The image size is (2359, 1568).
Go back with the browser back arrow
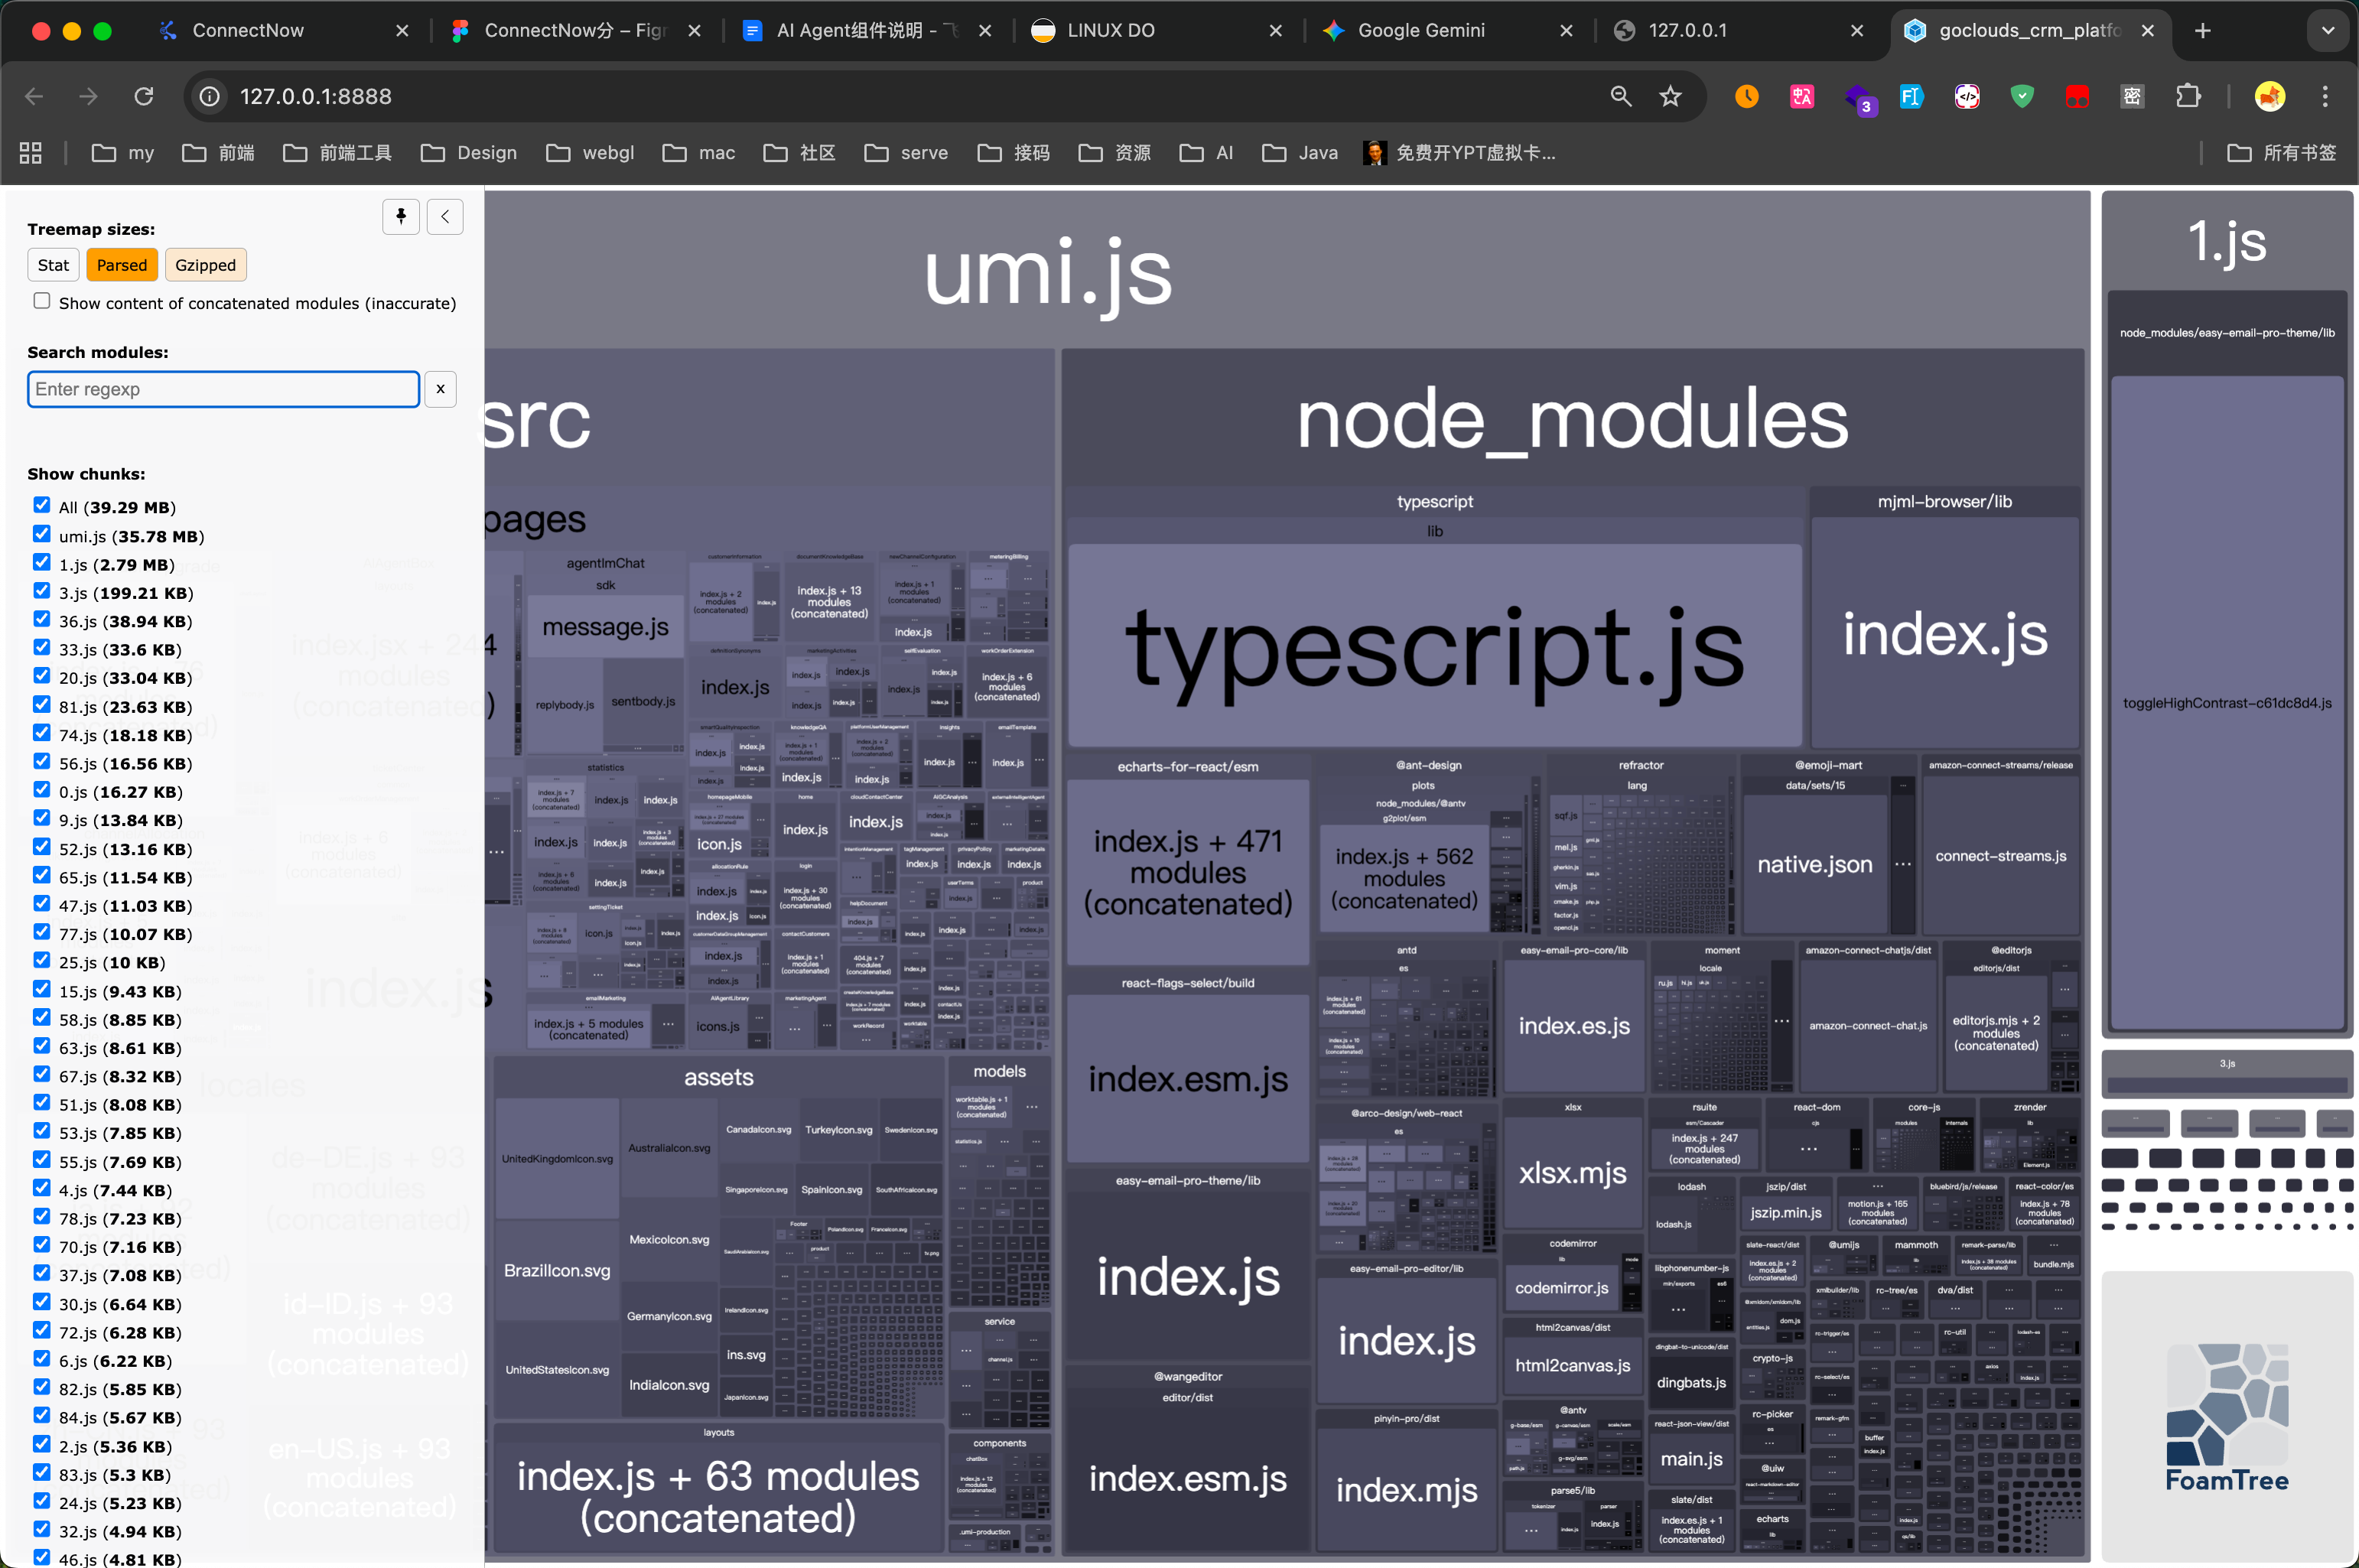(x=34, y=96)
